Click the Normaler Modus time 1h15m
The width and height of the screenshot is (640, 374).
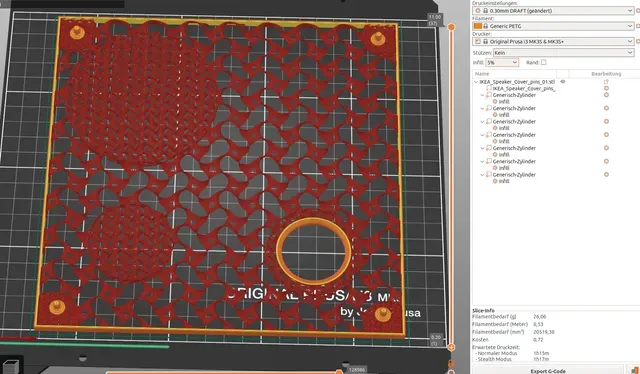541,353
